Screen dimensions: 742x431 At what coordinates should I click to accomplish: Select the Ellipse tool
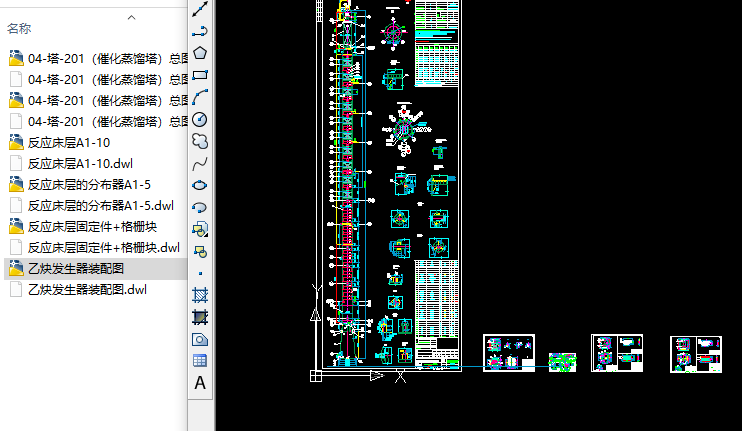[x=200, y=185]
